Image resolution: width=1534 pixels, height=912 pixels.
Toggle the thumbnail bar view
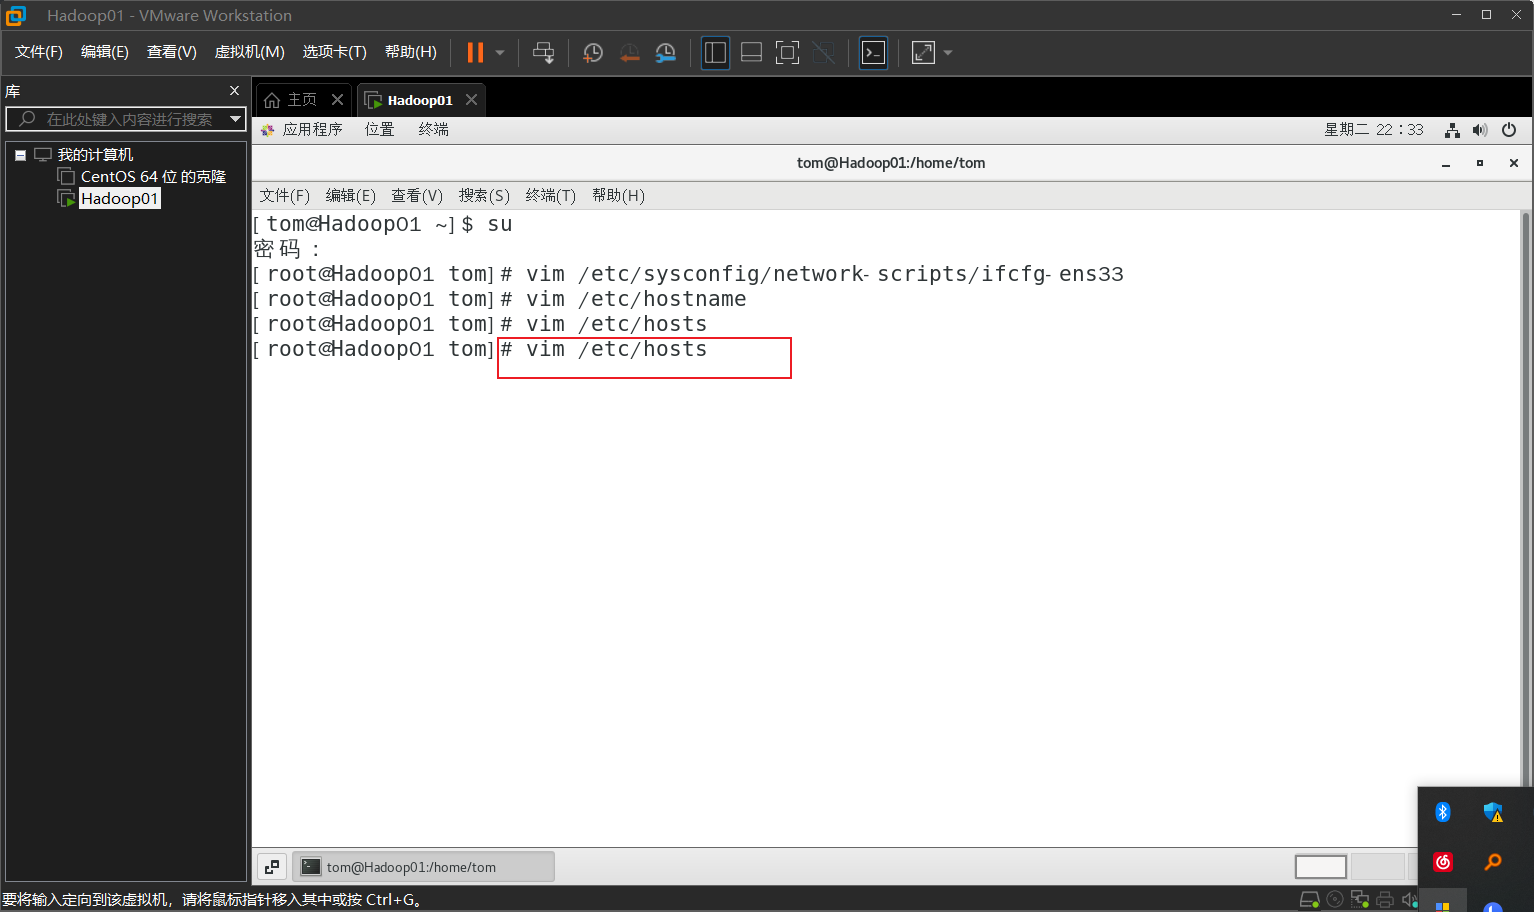[x=751, y=53]
